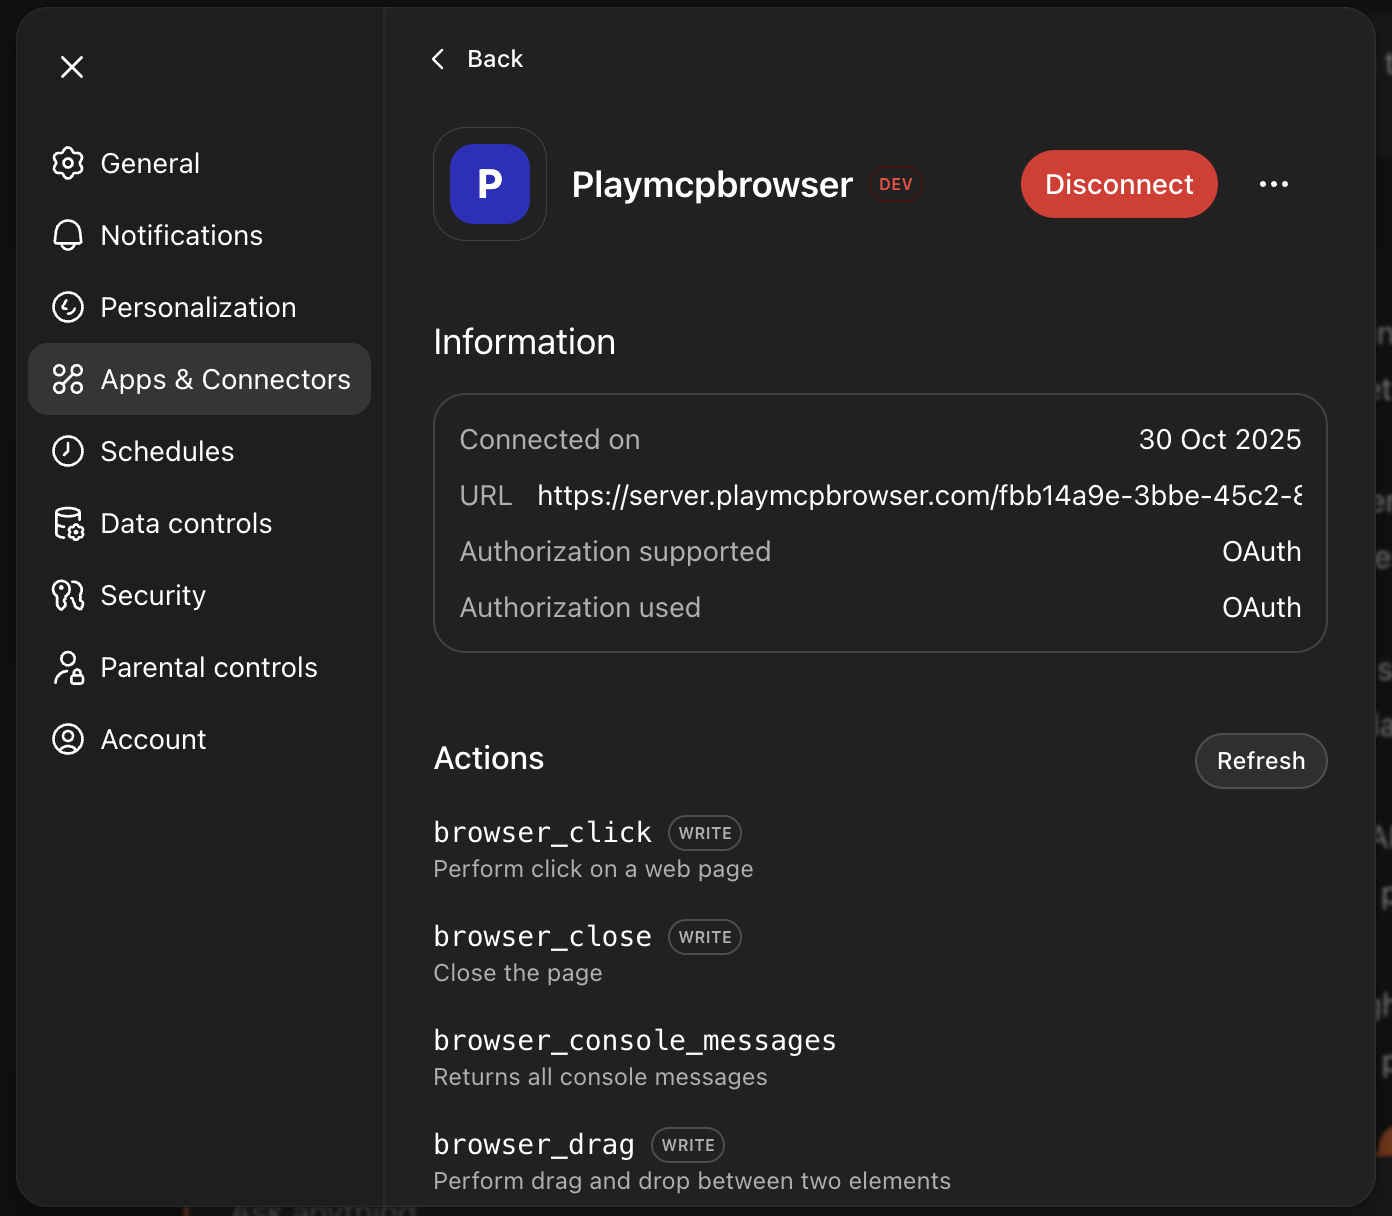Open Schedules via clock icon
Screen dimensions: 1392x1216
point(66,451)
